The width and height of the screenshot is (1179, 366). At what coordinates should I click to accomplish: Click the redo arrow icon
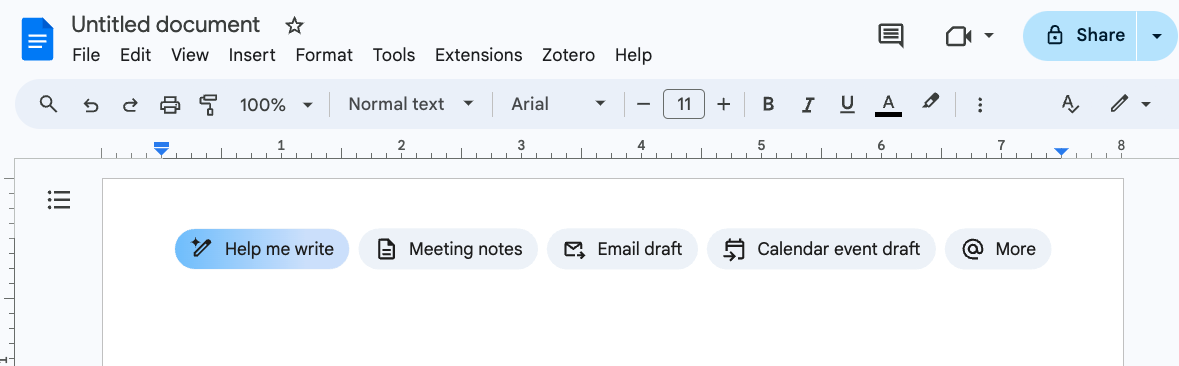(130, 105)
